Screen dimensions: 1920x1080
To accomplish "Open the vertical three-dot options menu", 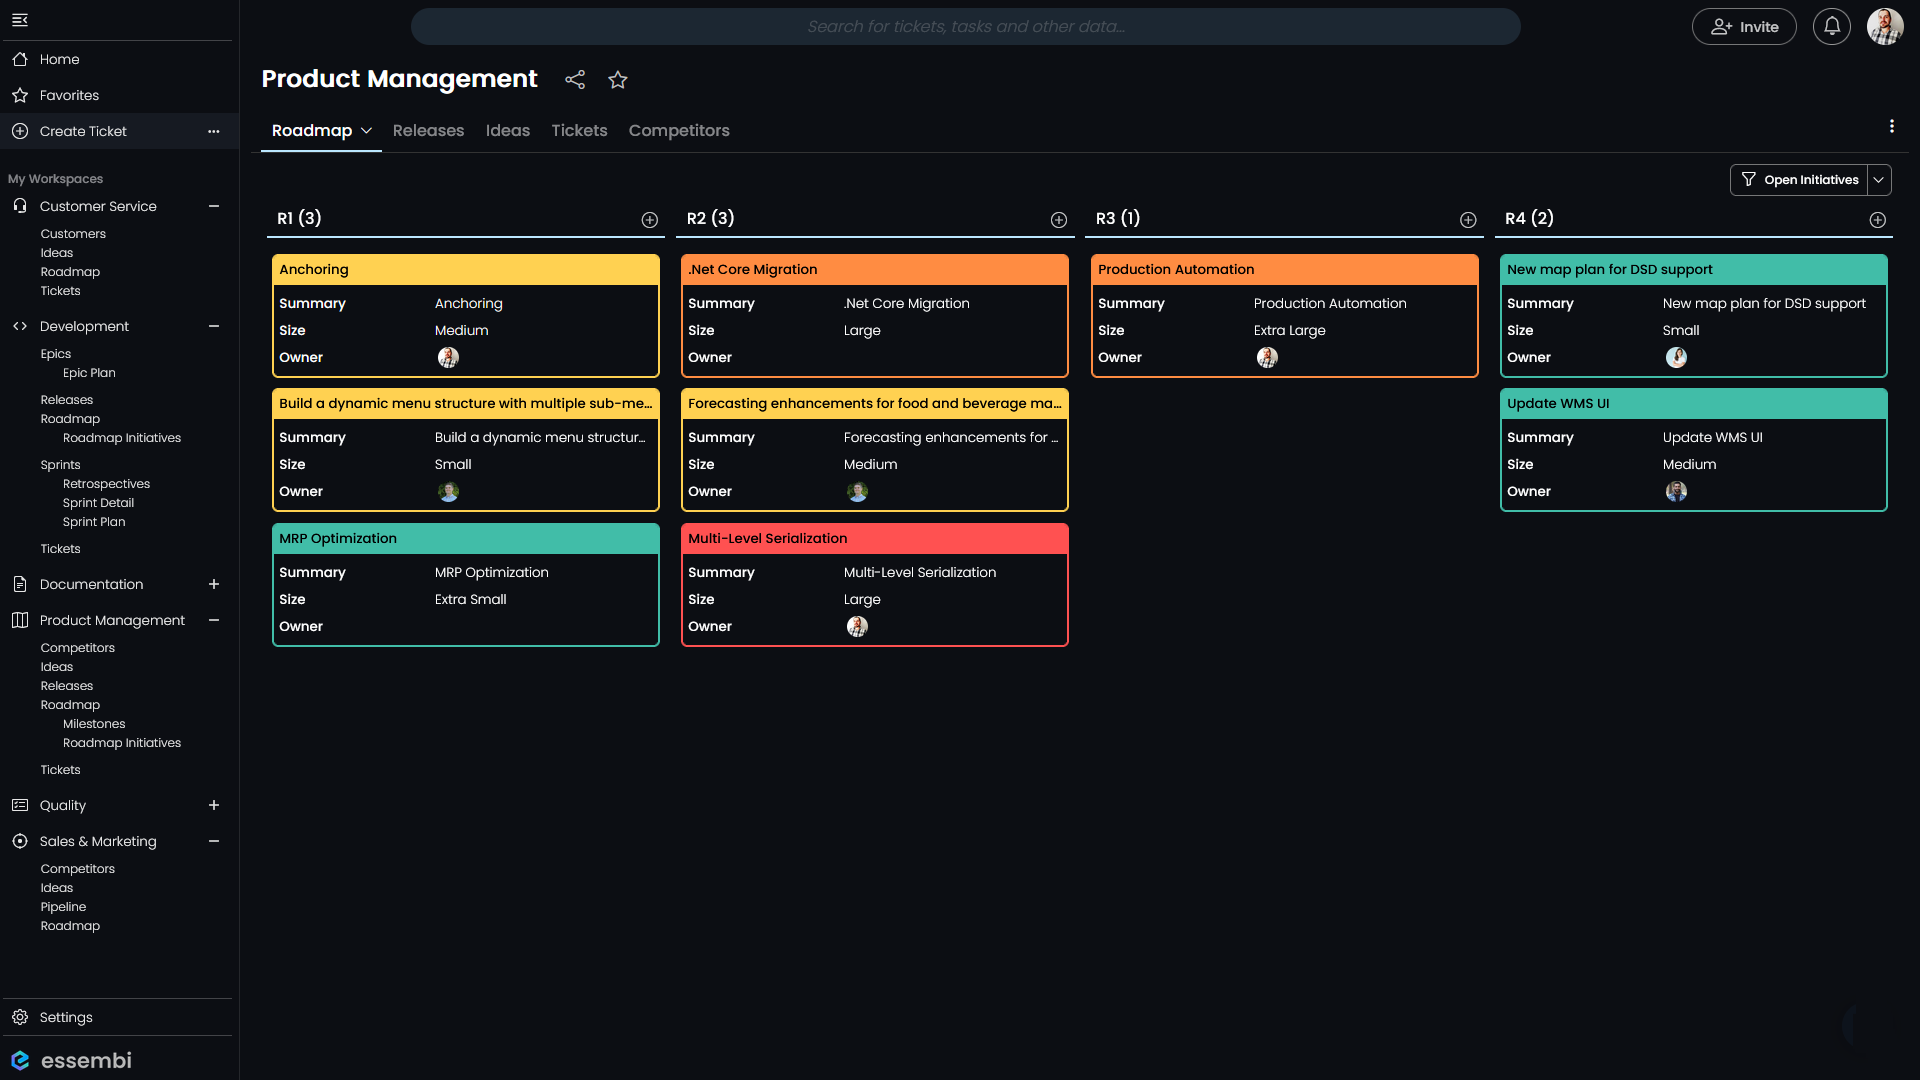I will point(1891,126).
